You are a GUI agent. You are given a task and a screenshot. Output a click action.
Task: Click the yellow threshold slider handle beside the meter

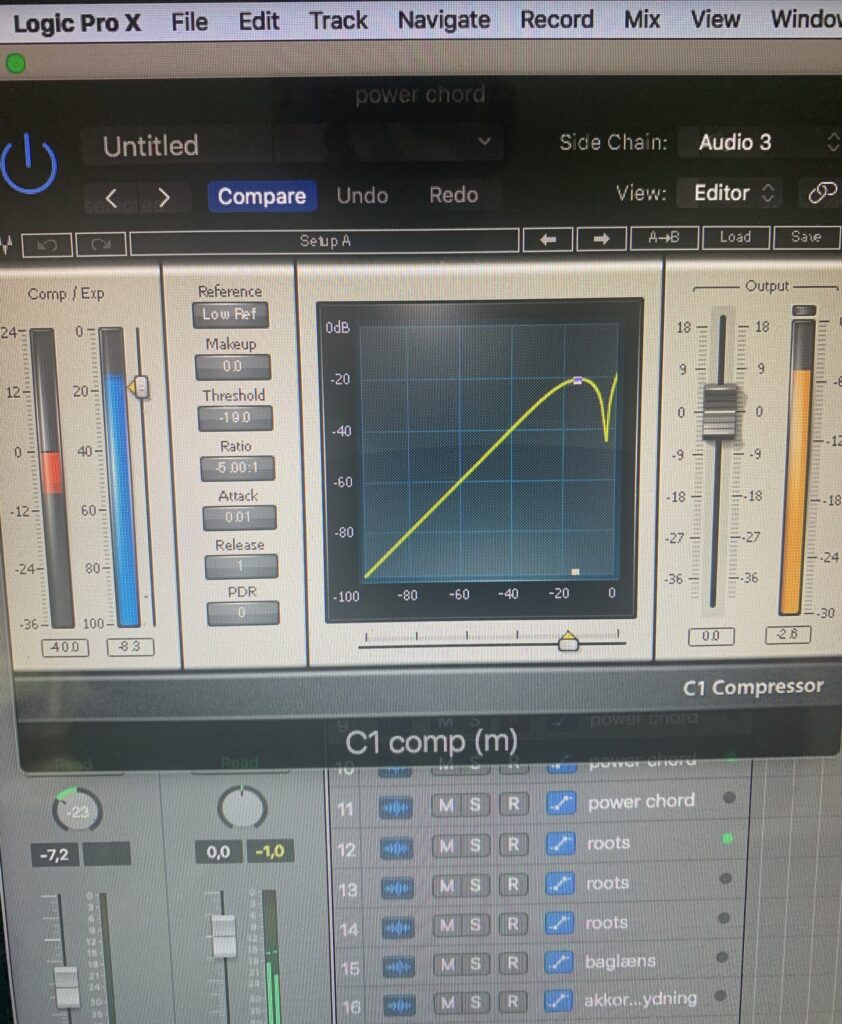(x=139, y=388)
